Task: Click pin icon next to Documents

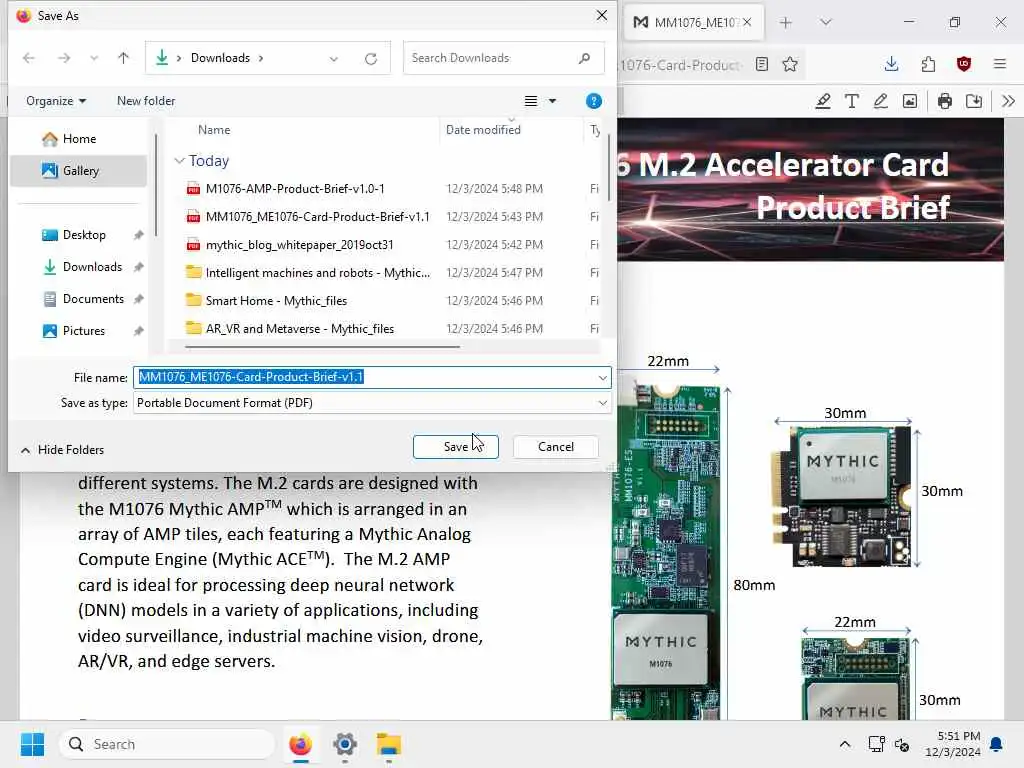Action: tap(138, 299)
